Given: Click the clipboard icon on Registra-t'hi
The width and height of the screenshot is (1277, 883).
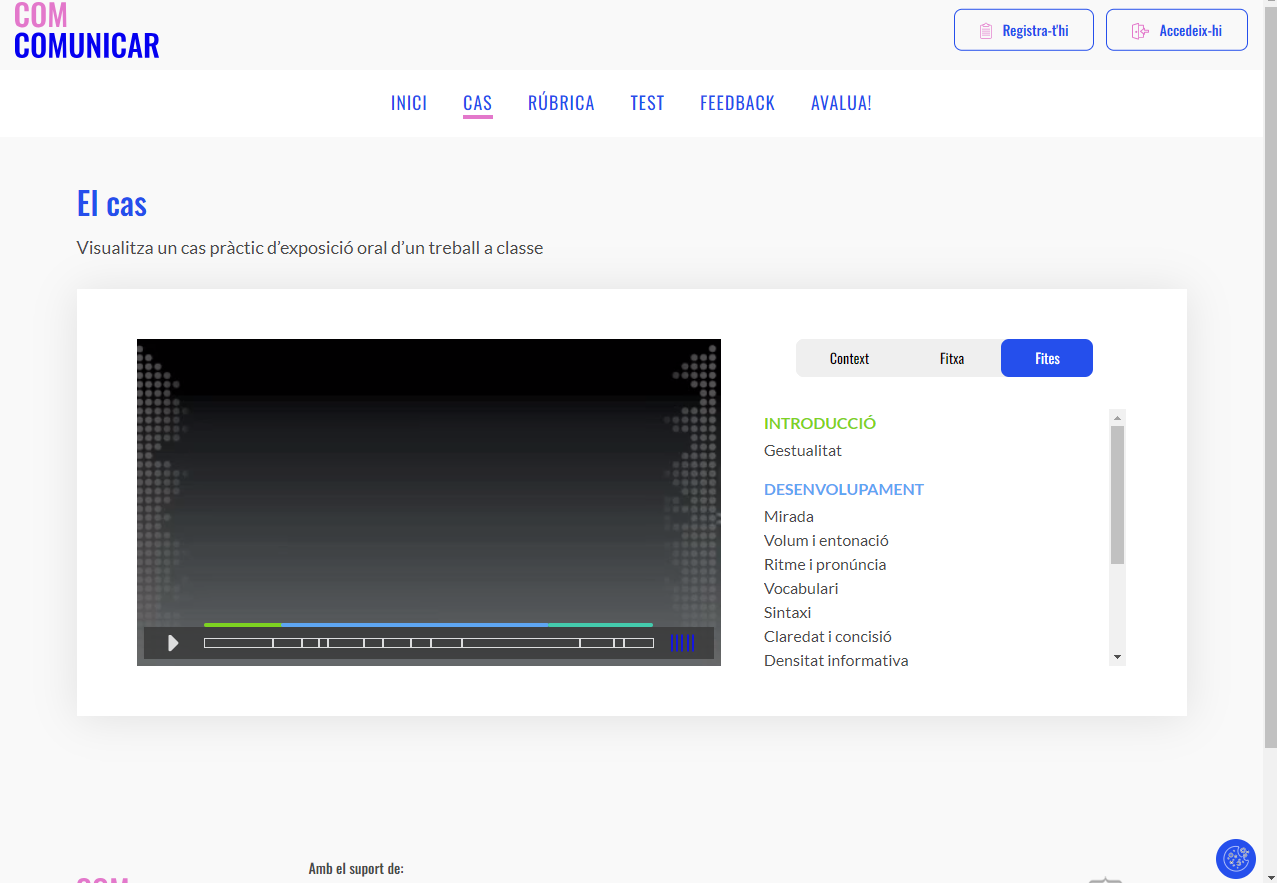Looking at the screenshot, I should [x=985, y=31].
